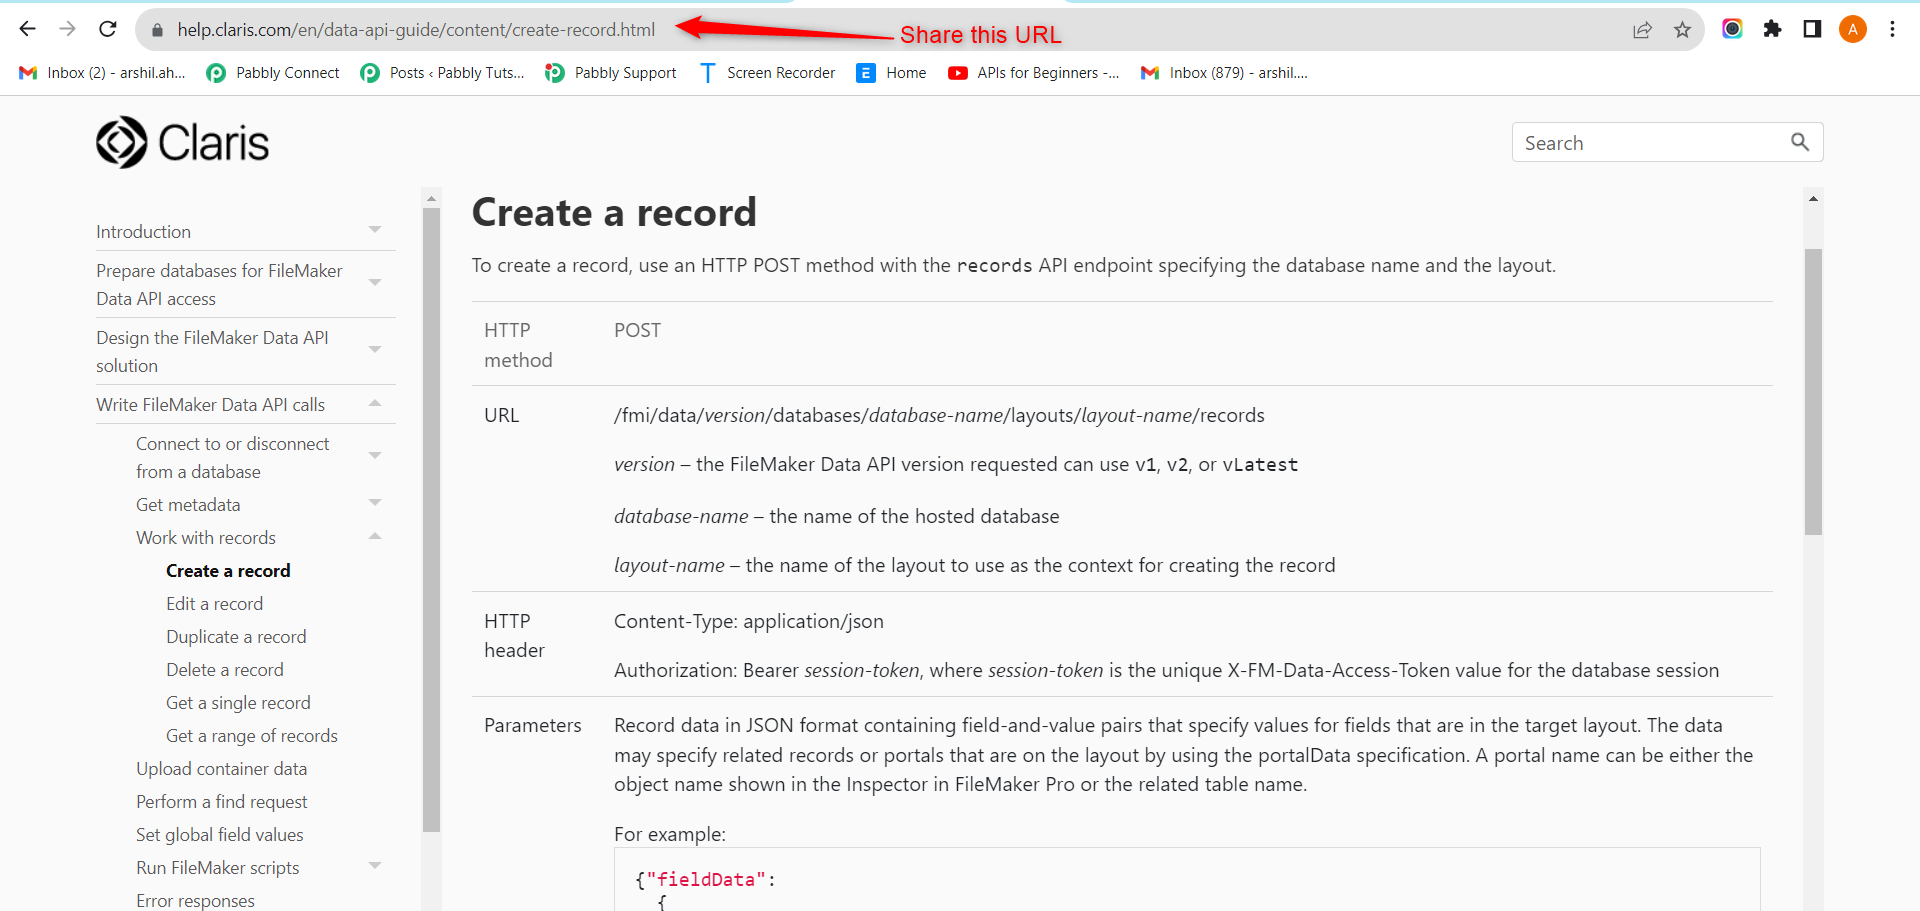
Task: Click the sidebar scrollbar up arrow
Action: tap(431, 198)
